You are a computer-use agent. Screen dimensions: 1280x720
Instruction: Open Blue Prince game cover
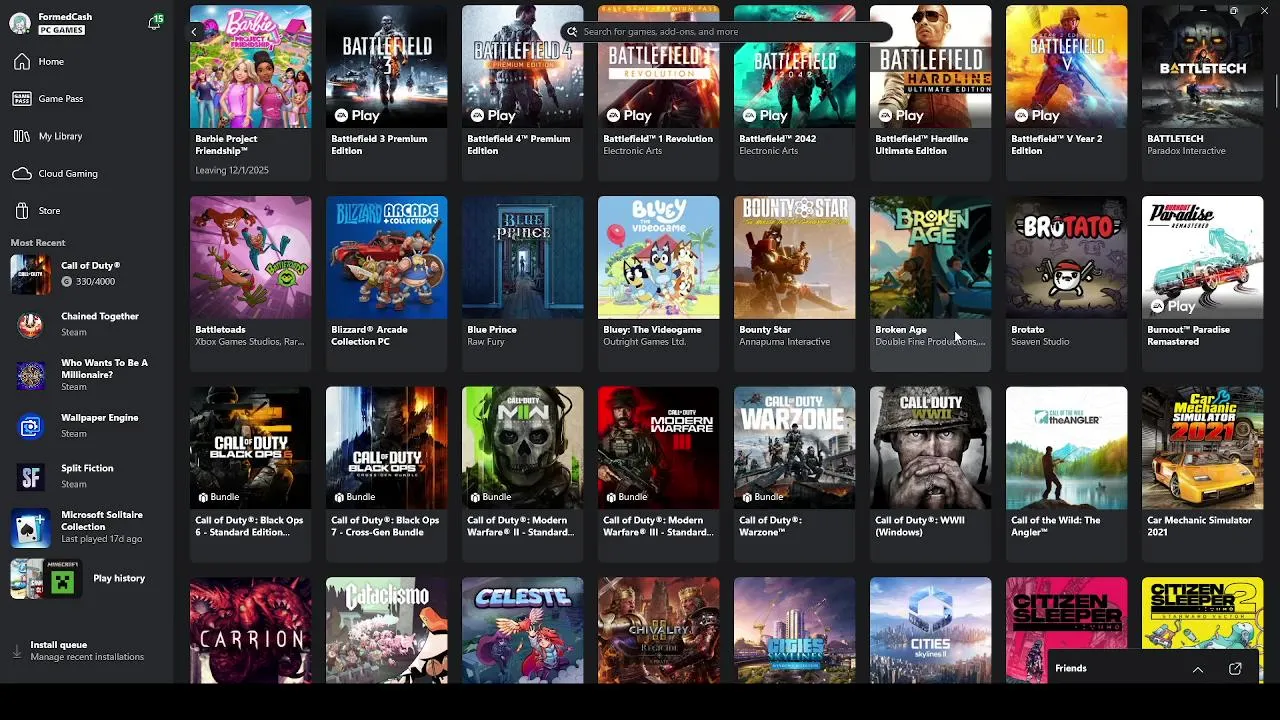tap(522, 257)
